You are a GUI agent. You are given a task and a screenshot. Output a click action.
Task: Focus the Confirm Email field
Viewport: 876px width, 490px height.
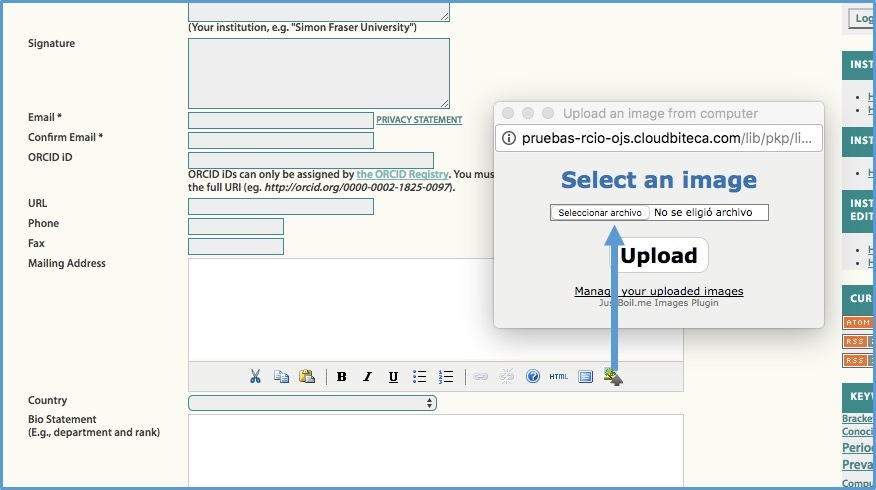point(281,140)
